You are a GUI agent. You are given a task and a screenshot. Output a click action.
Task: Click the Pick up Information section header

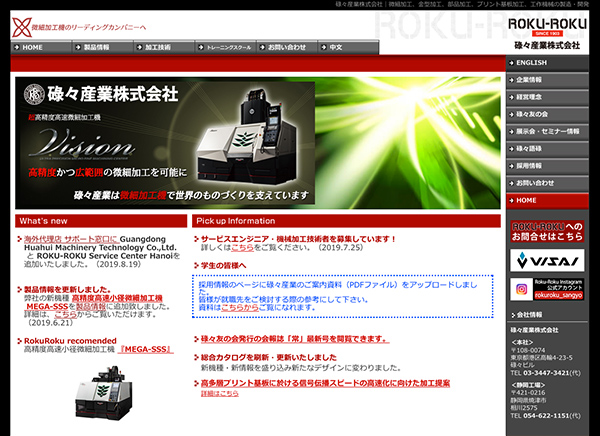[346, 221]
